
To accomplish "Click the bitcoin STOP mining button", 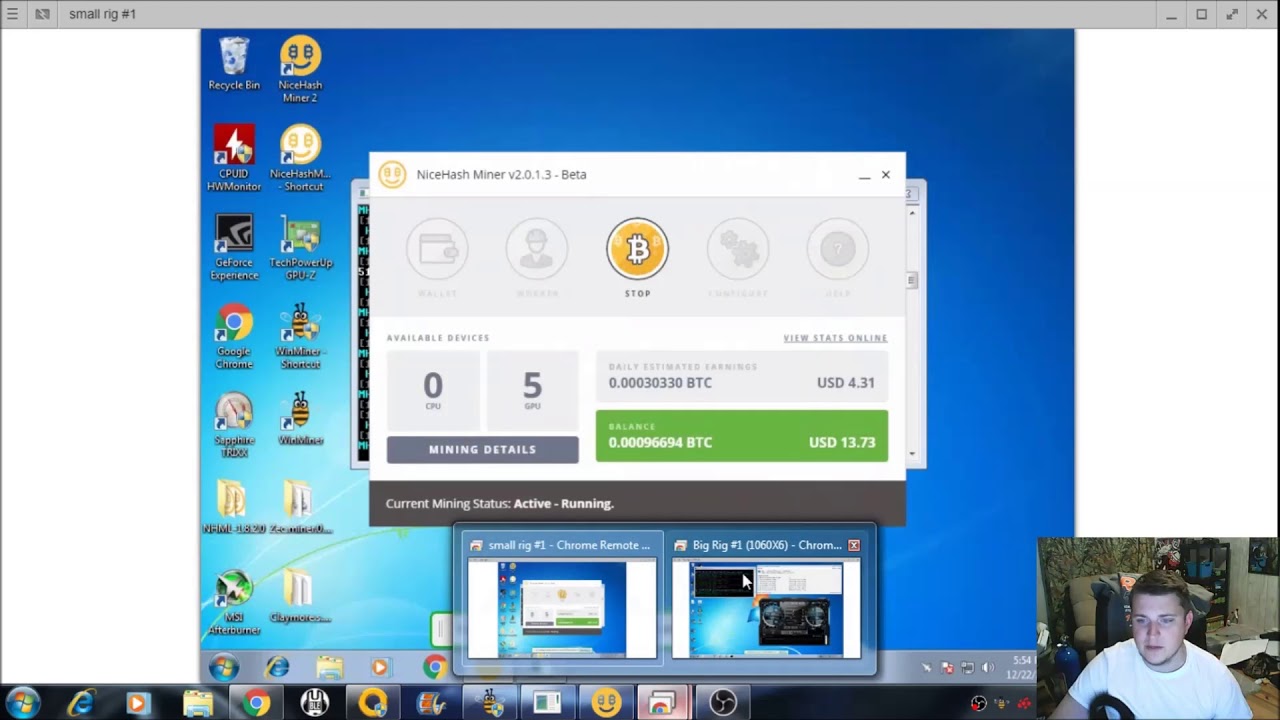I will (x=637, y=249).
